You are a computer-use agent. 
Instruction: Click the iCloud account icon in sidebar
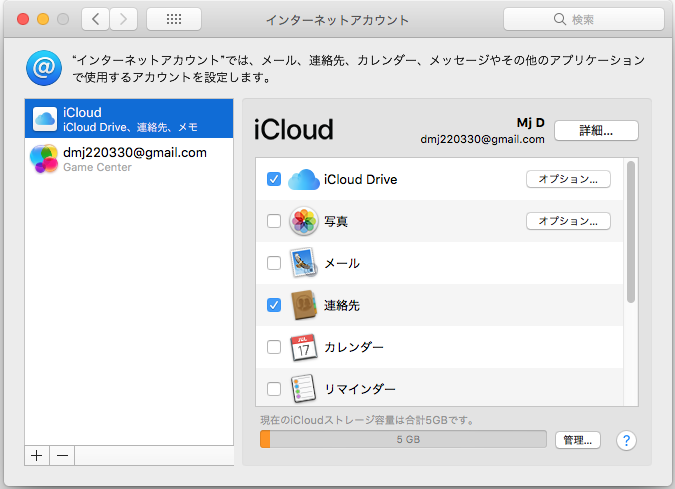pyautogui.click(x=45, y=119)
